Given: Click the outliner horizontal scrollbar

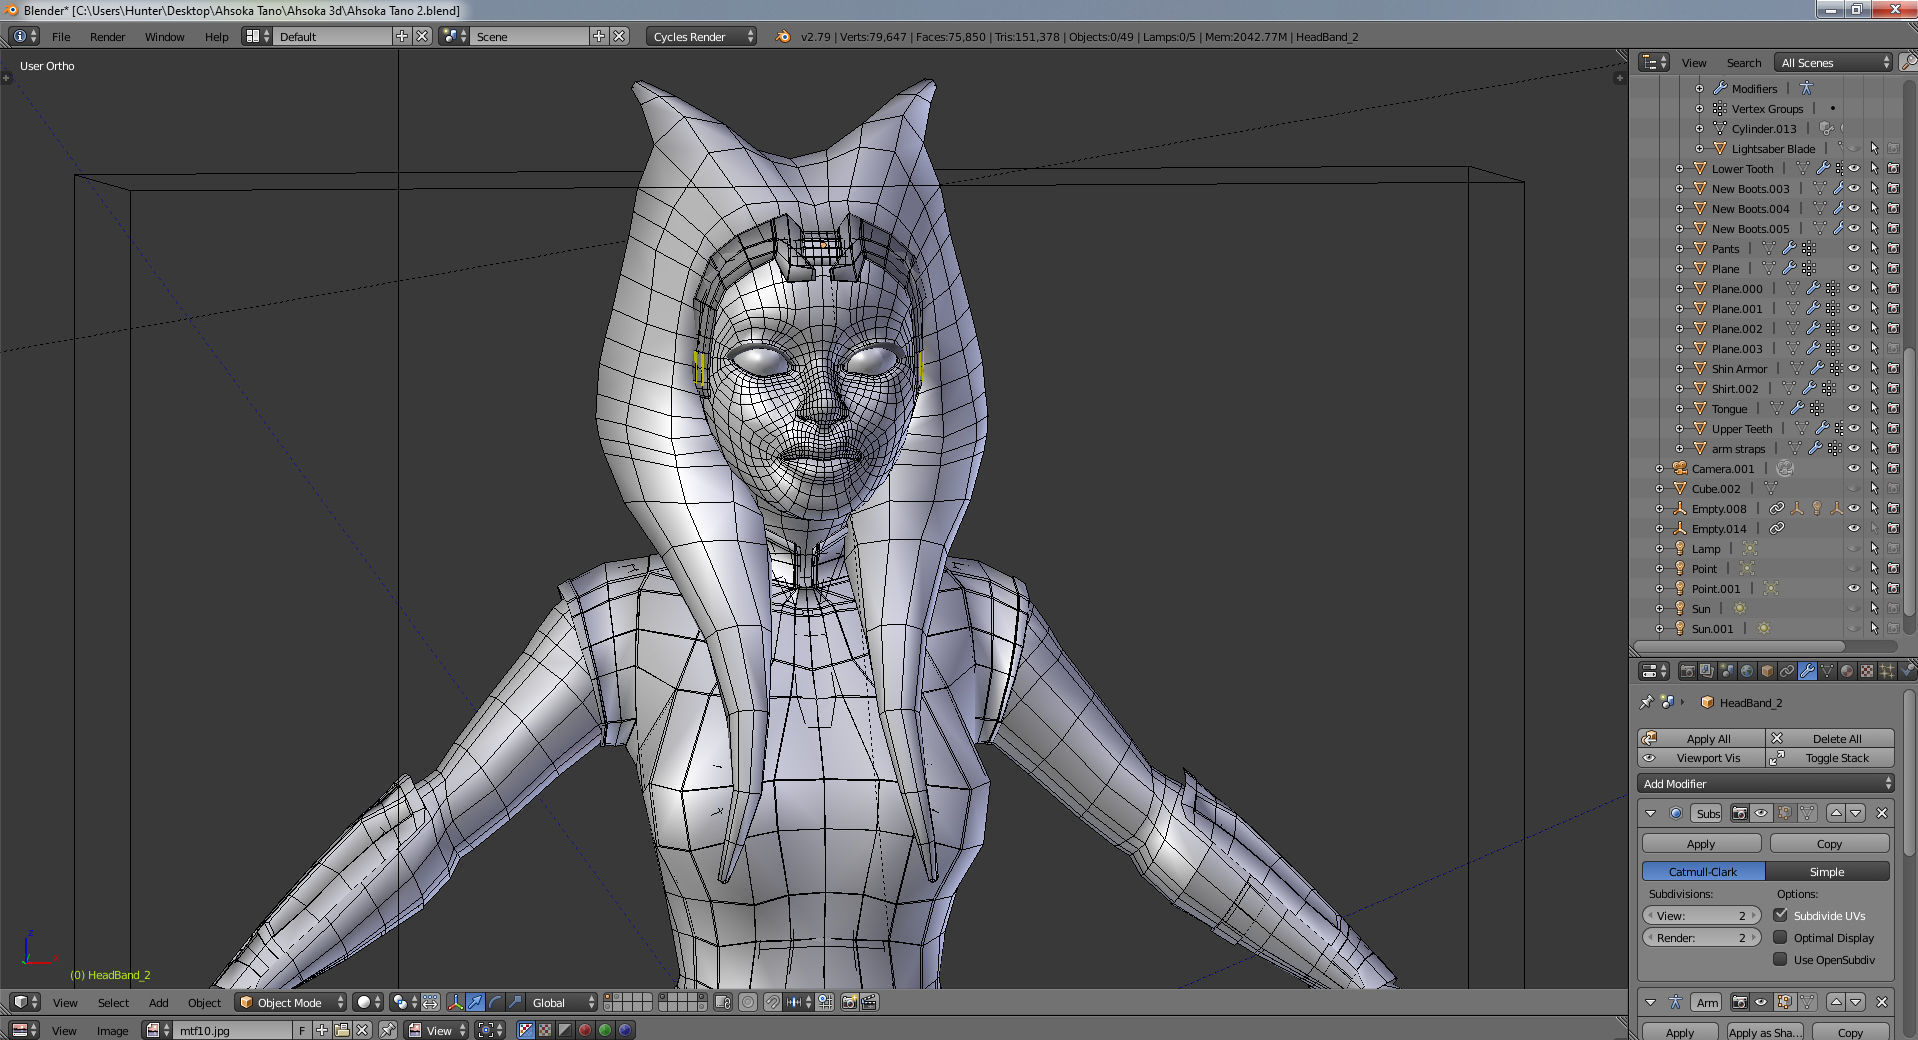Looking at the screenshot, I should 1738,646.
